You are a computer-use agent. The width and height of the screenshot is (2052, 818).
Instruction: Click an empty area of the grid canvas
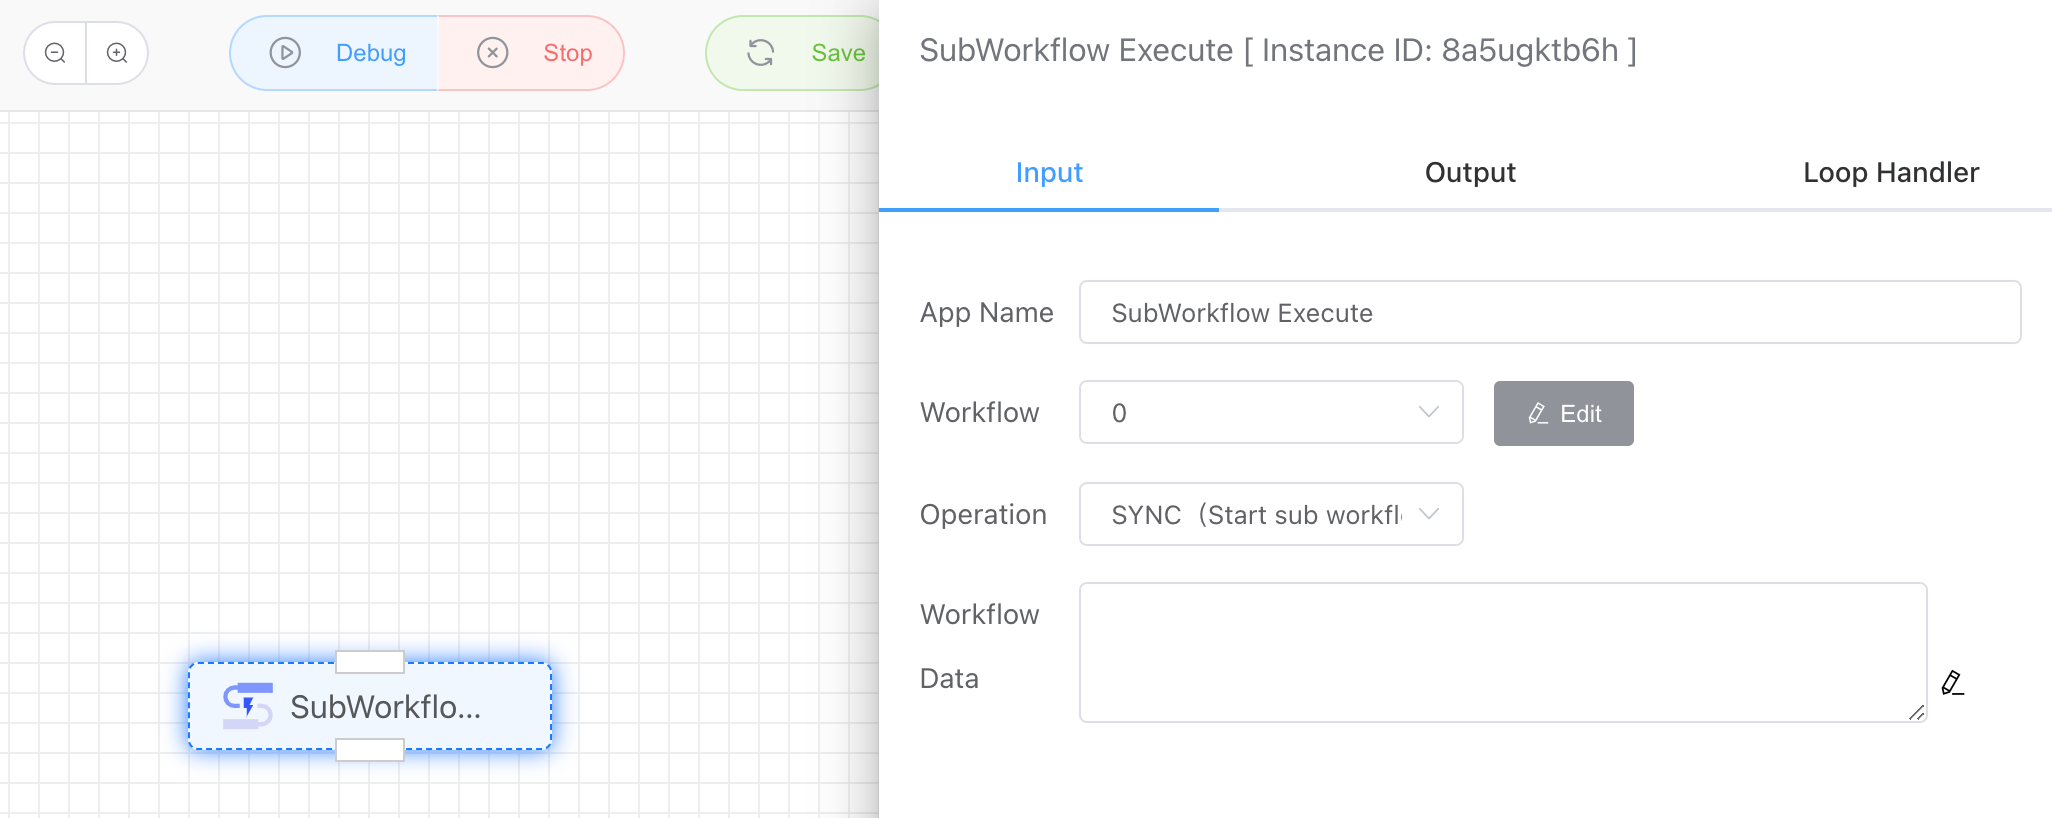pos(500,350)
